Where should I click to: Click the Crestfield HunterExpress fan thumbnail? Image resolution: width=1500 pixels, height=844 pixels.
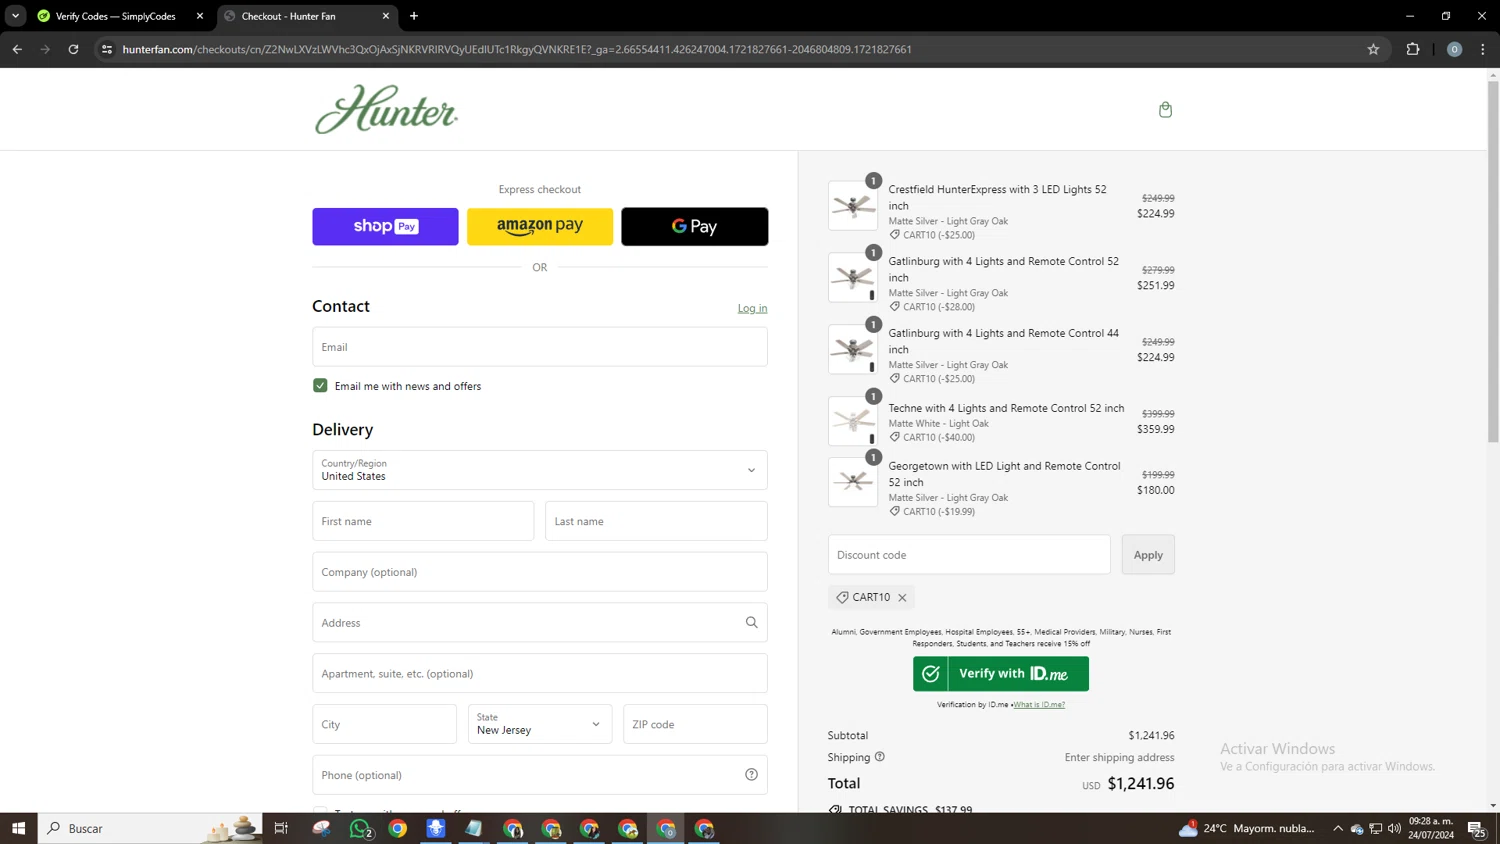pyautogui.click(x=853, y=206)
